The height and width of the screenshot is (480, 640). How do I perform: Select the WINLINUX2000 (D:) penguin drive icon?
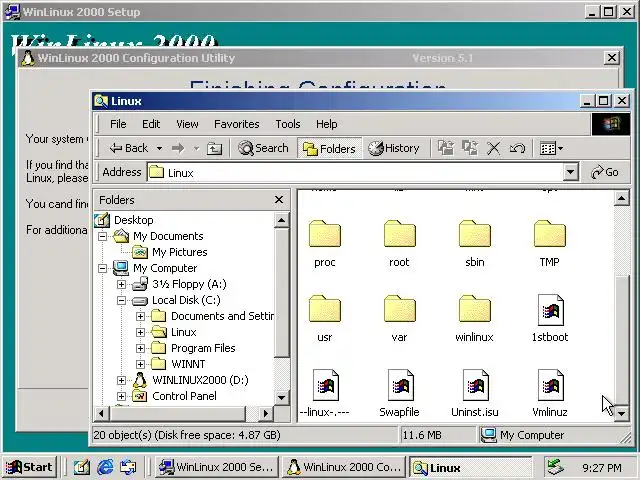[x=140, y=380]
